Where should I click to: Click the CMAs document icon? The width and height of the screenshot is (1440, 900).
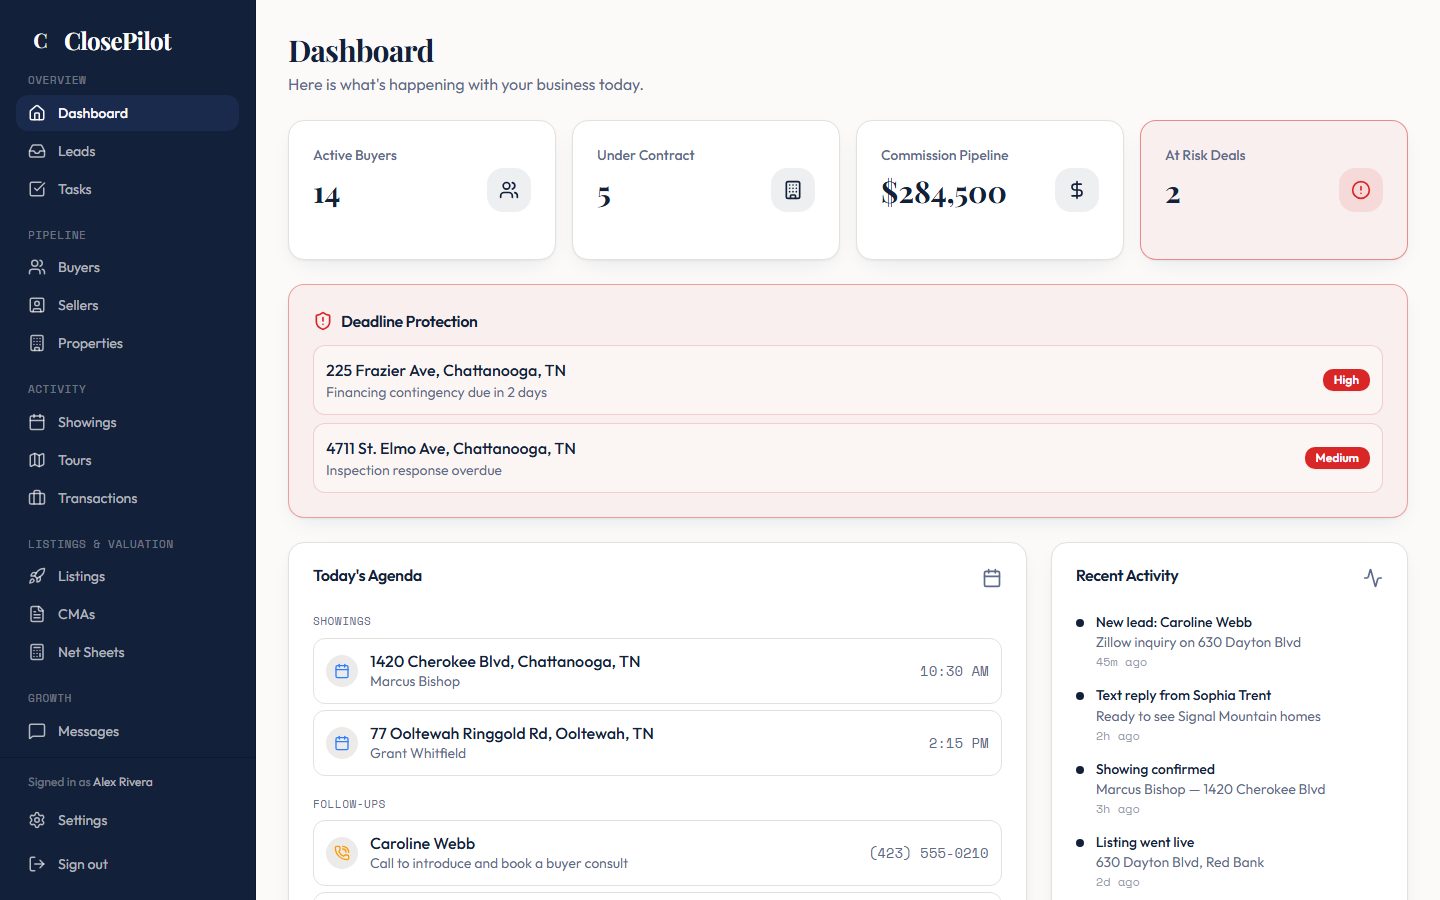tap(37, 614)
